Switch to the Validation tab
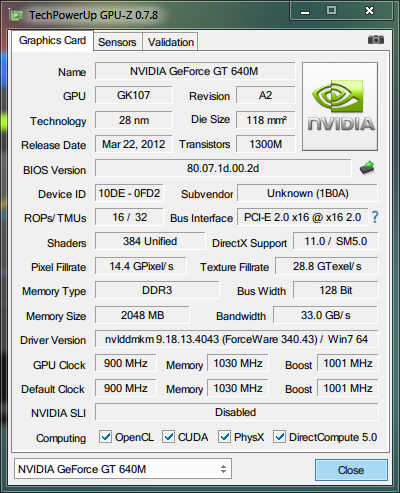The height and width of the screenshot is (493, 400). point(171,42)
